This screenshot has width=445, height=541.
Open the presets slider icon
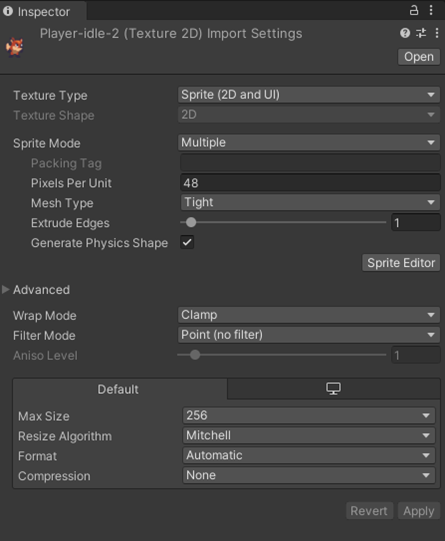[x=421, y=33]
